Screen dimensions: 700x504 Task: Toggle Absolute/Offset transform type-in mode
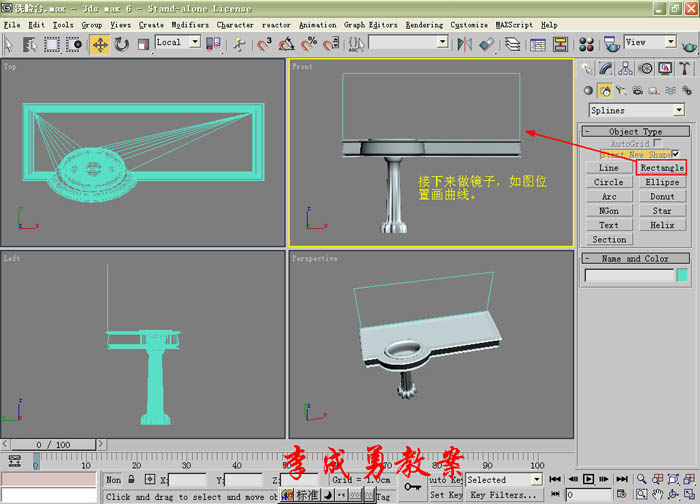[x=150, y=479]
